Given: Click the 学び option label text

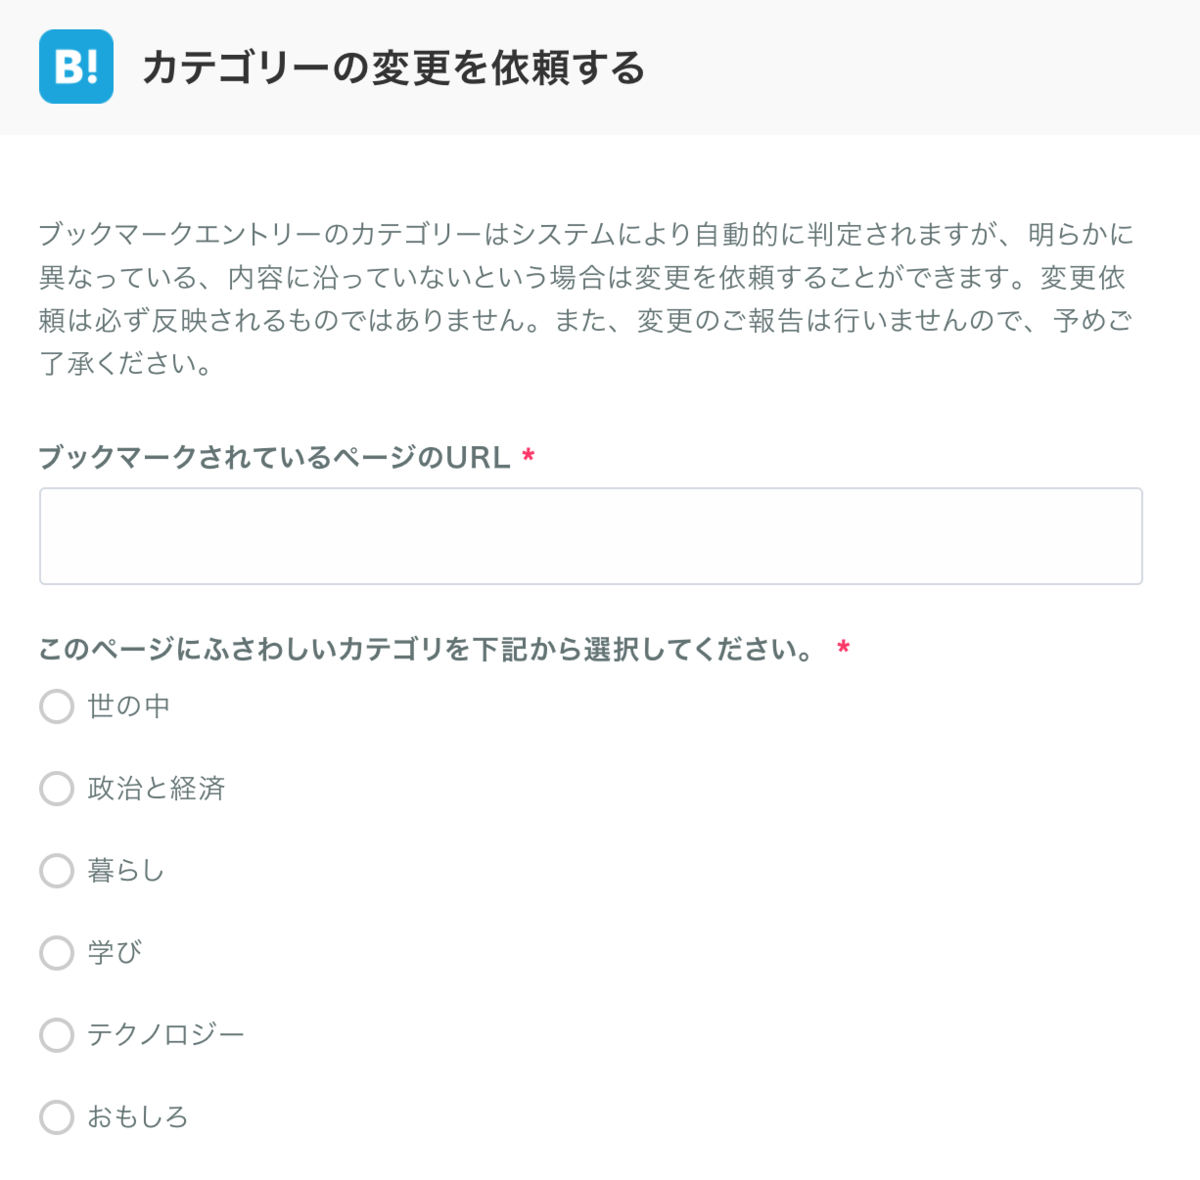Looking at the screenshot, I should pos(115,952).
